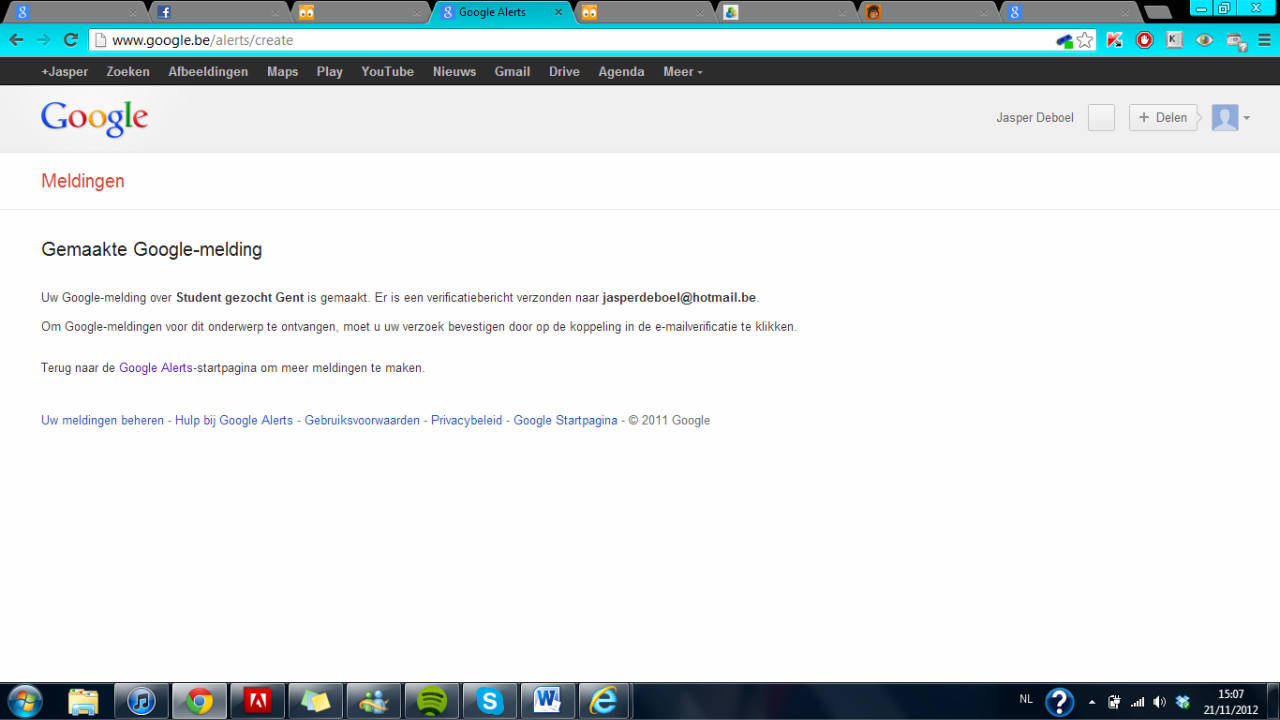Switch to the first Google tab
Viewport: 1280px width, 720px height.
coord(75,12)
